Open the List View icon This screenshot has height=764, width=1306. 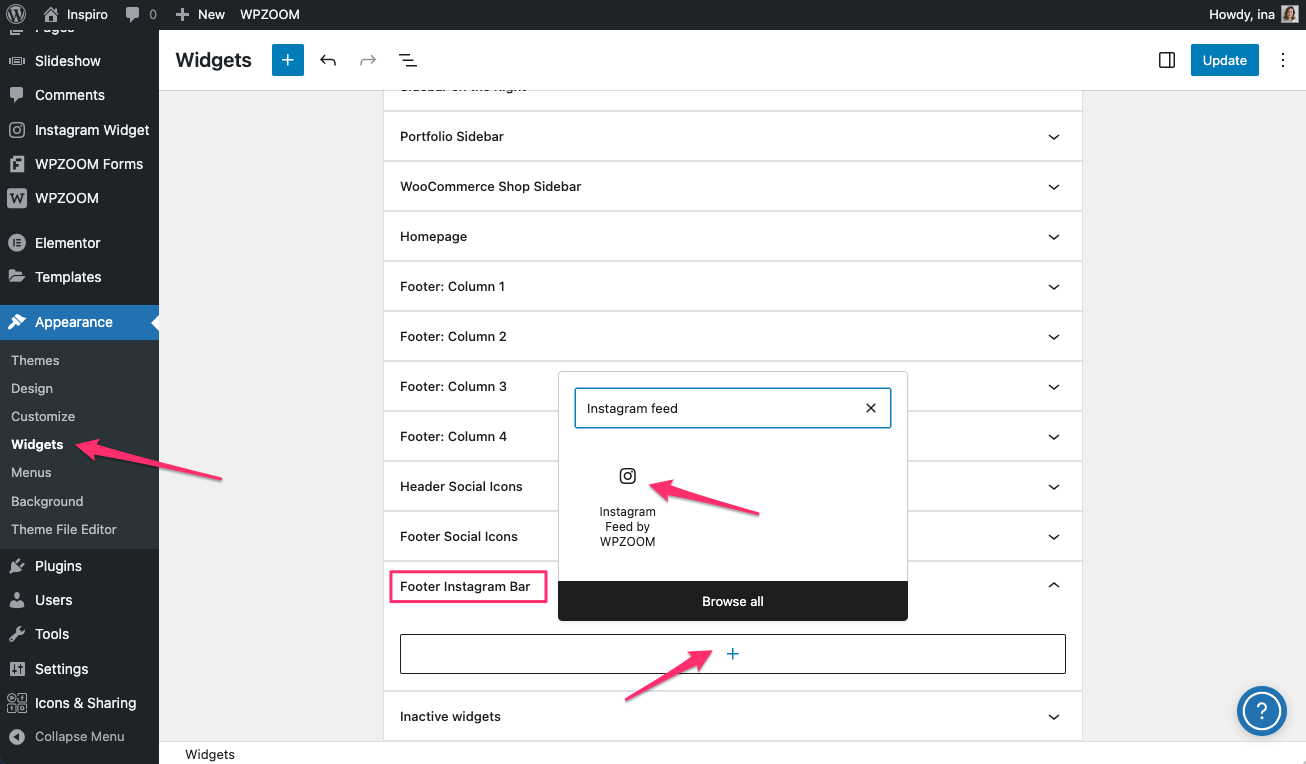[408, 60]
